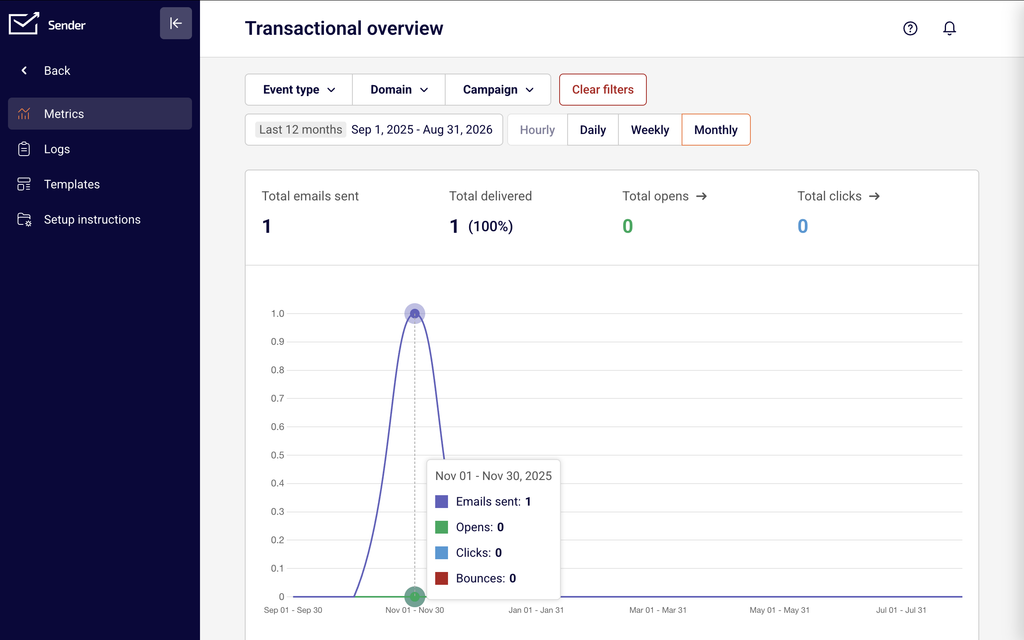
Task: Select the Monthly interval
Action: tap(716, 129)
